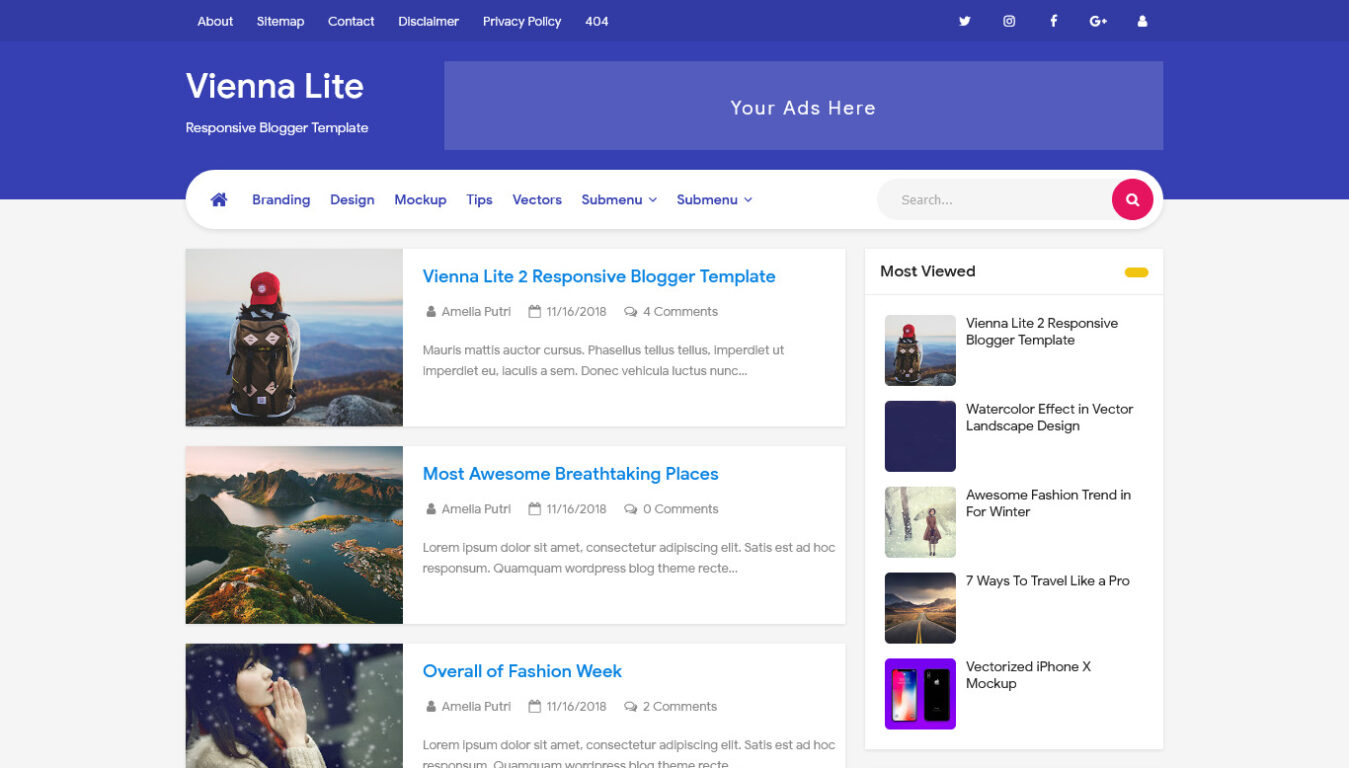Viewport: 1349px width, 768px height.
Task: Select the Branding category
Action: click(x=281, y=200)
